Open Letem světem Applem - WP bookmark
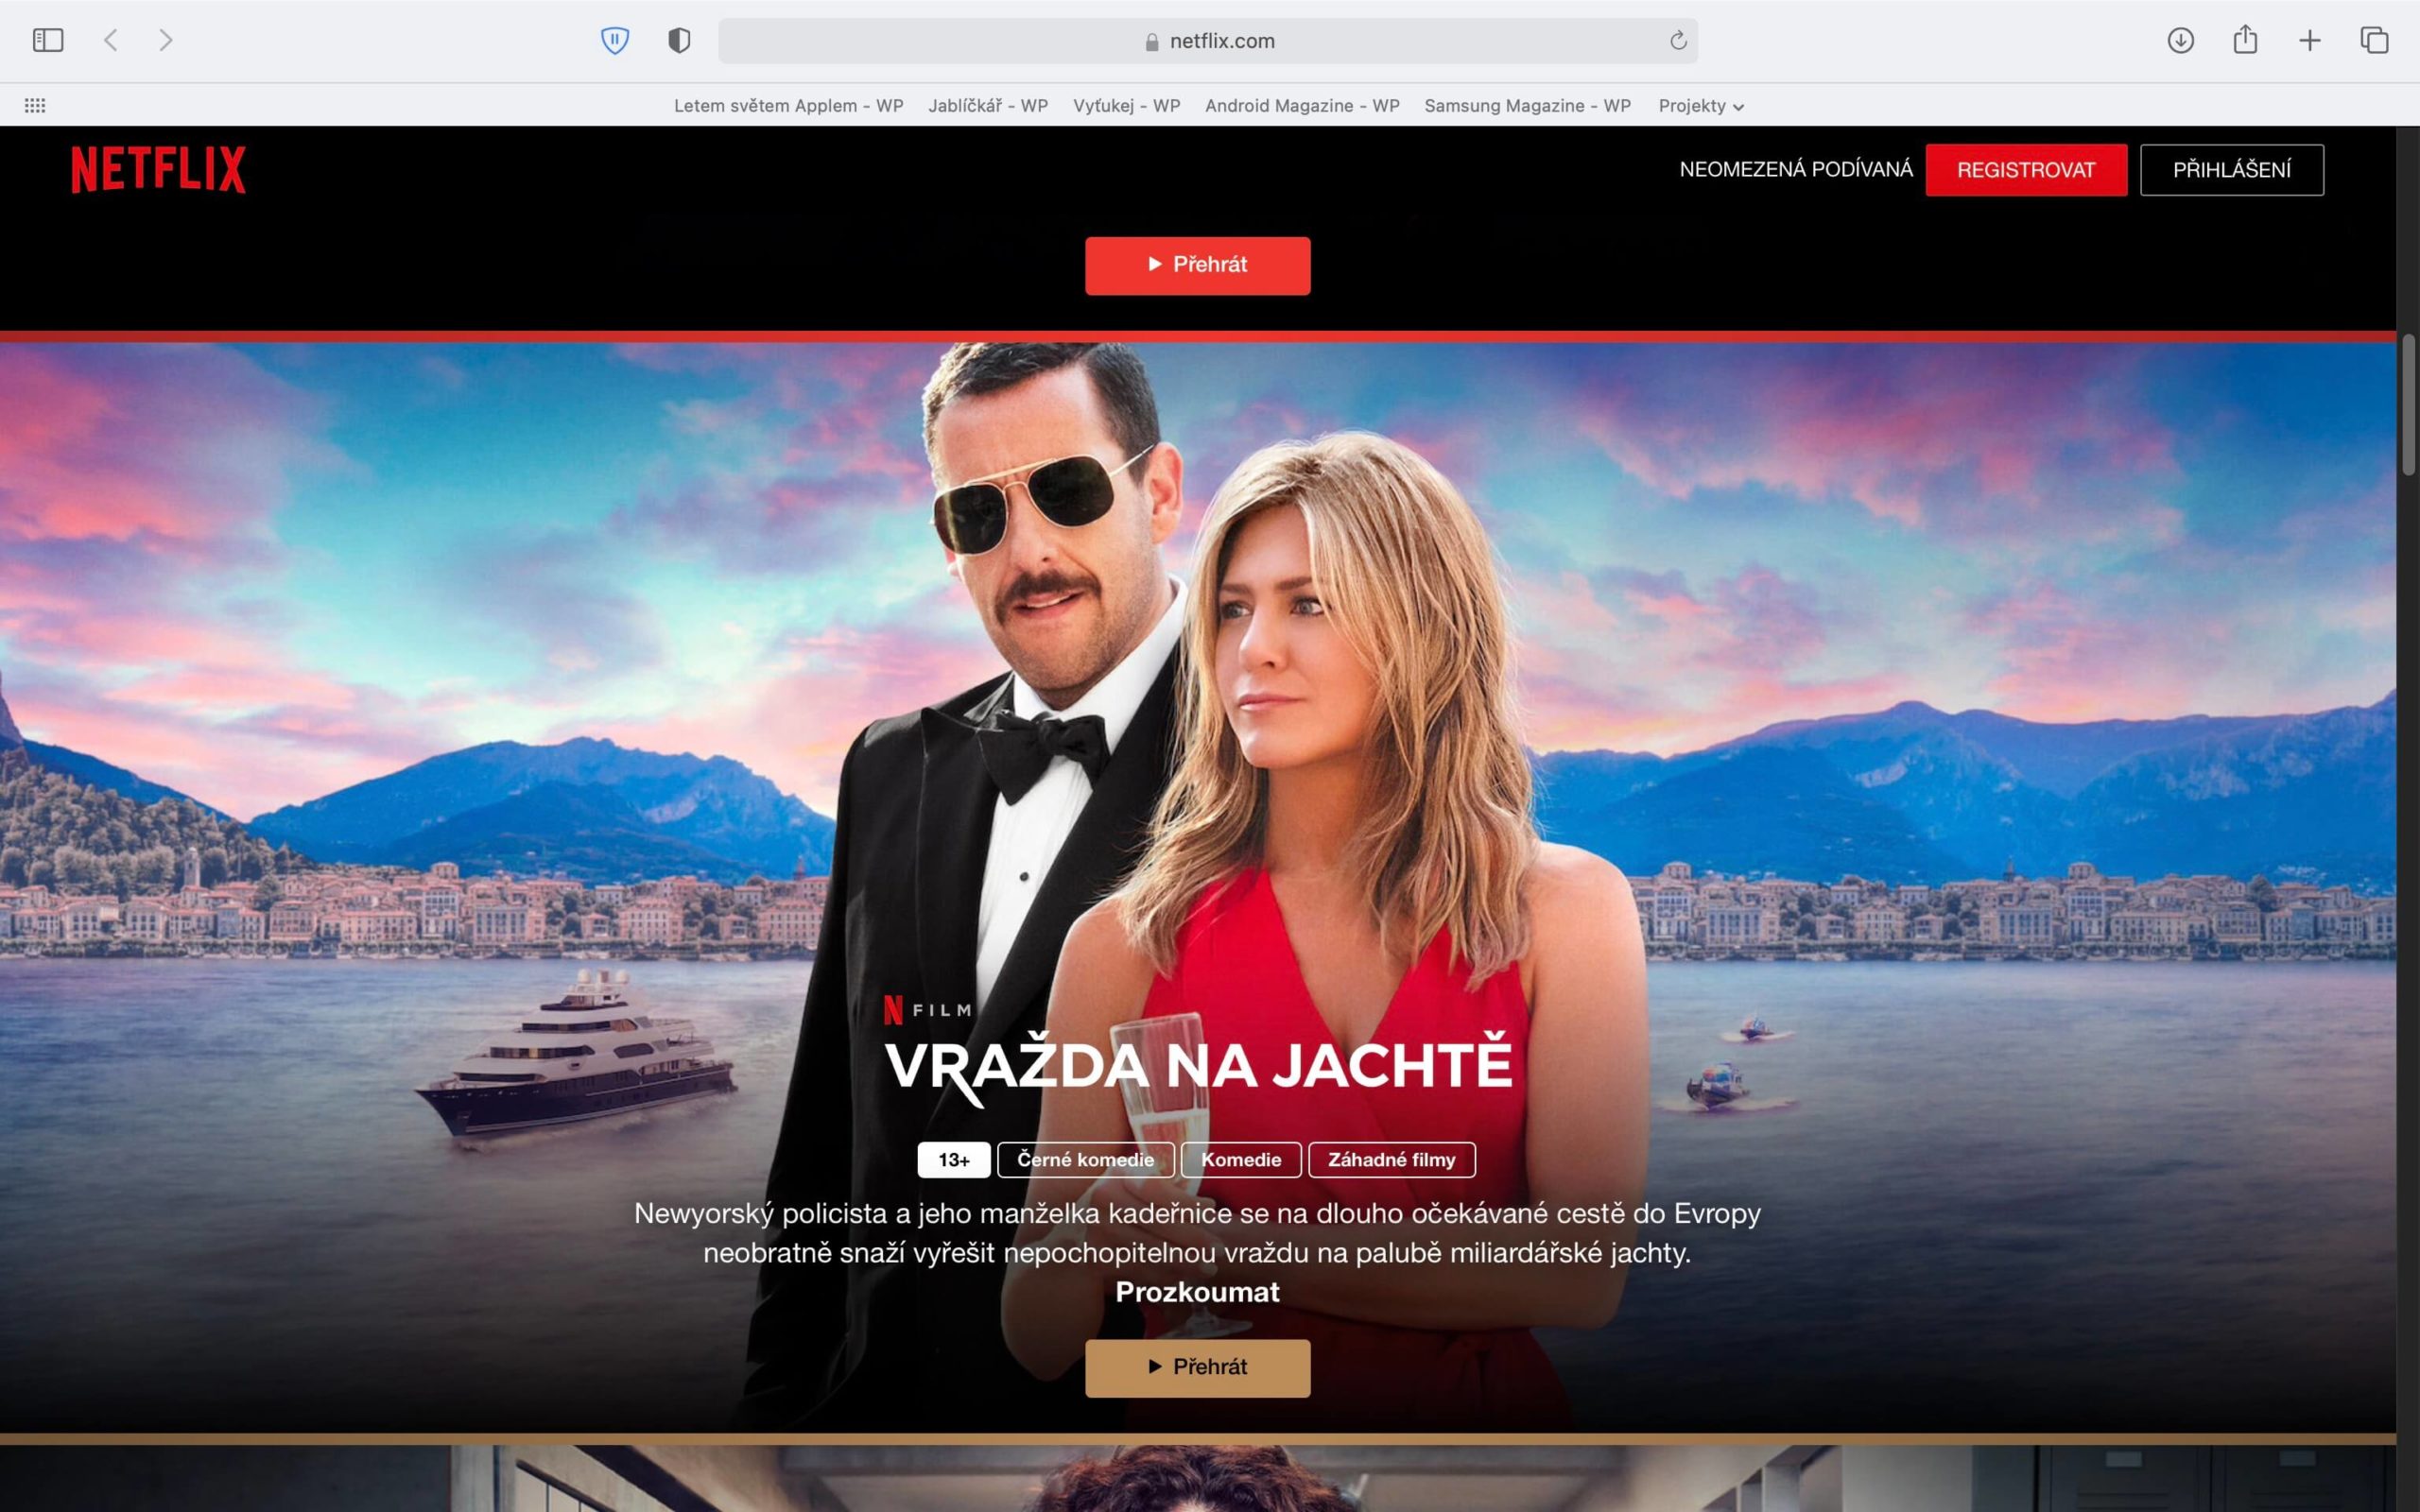The height and width of the screenshot is (1512, 2420). [788, 105]
